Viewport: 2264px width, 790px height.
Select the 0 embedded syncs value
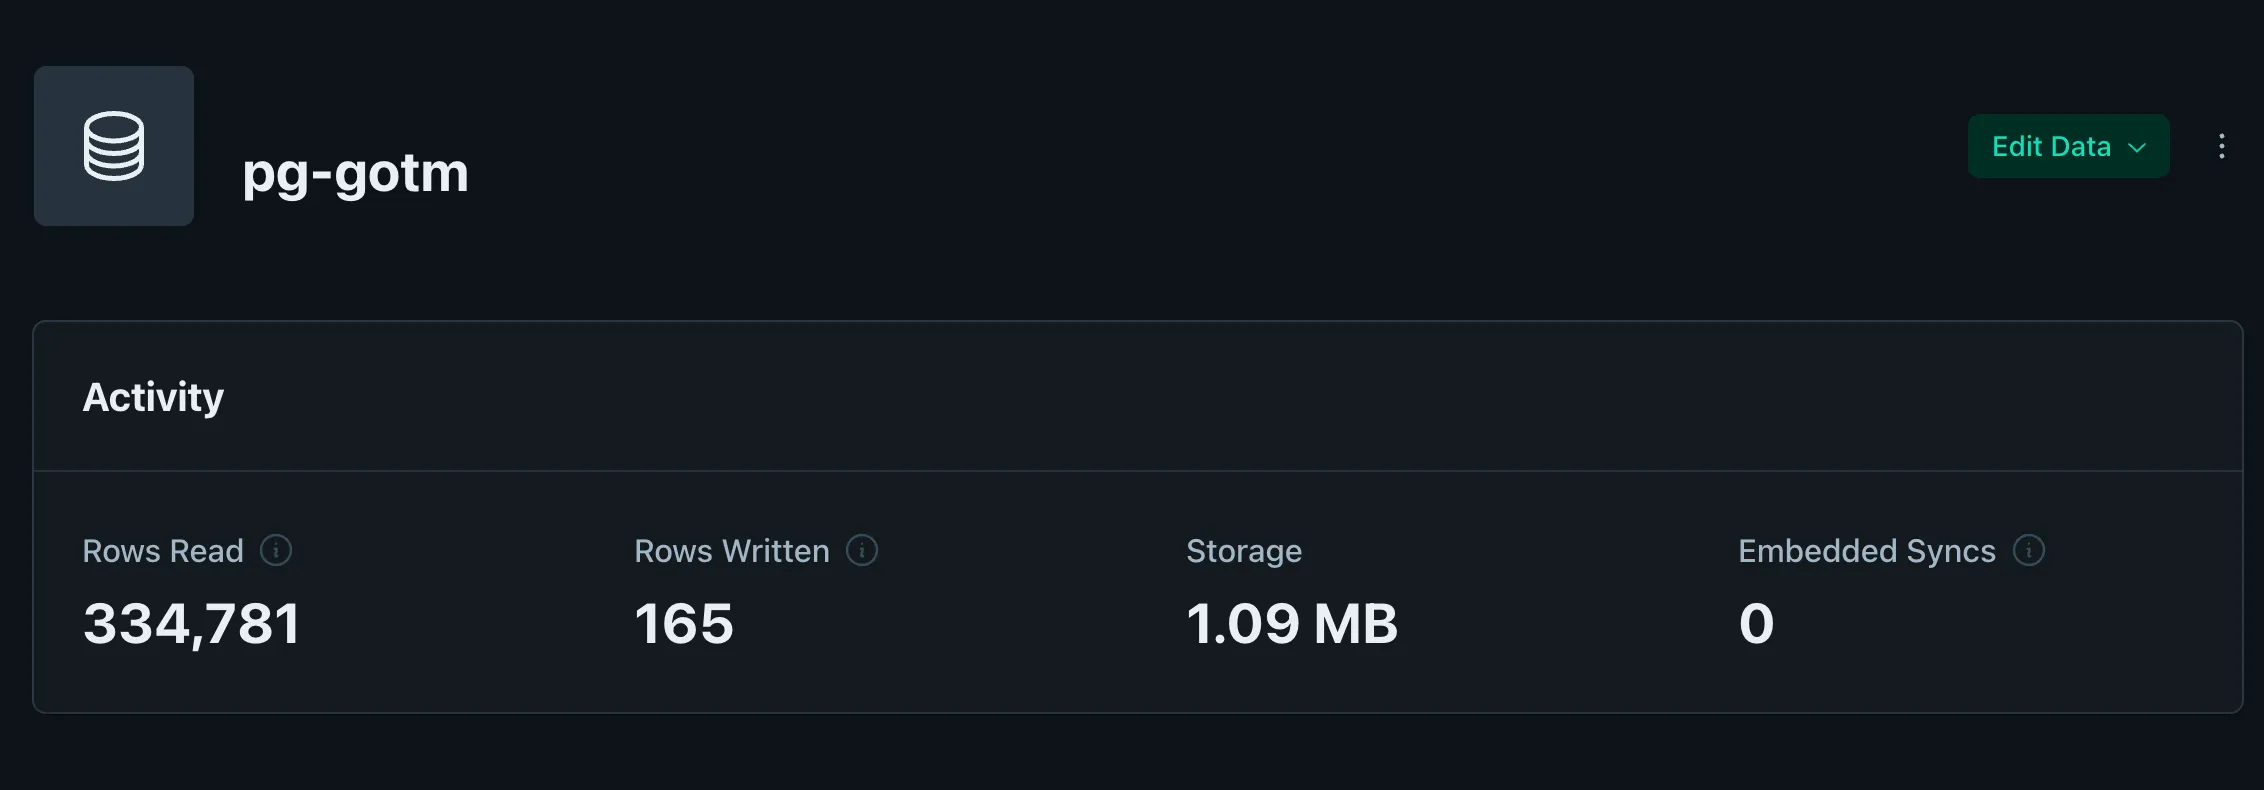coord(1756,624)
